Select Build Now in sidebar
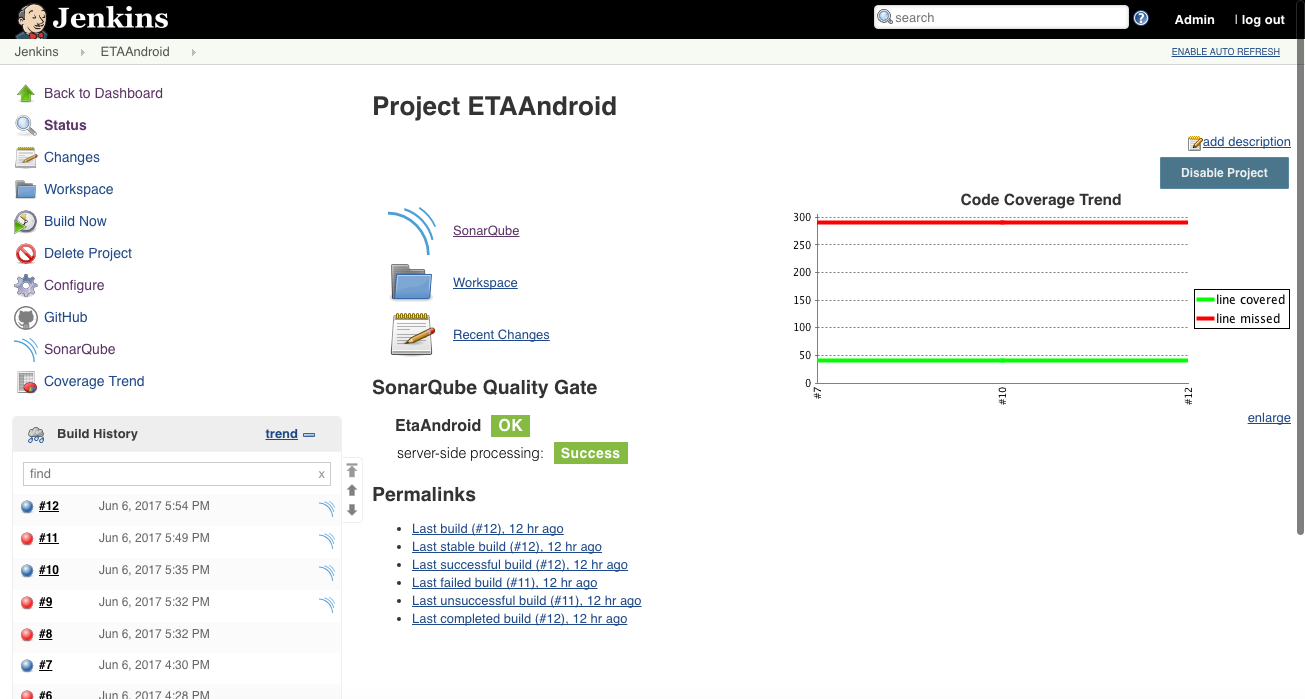 point(75,221)
